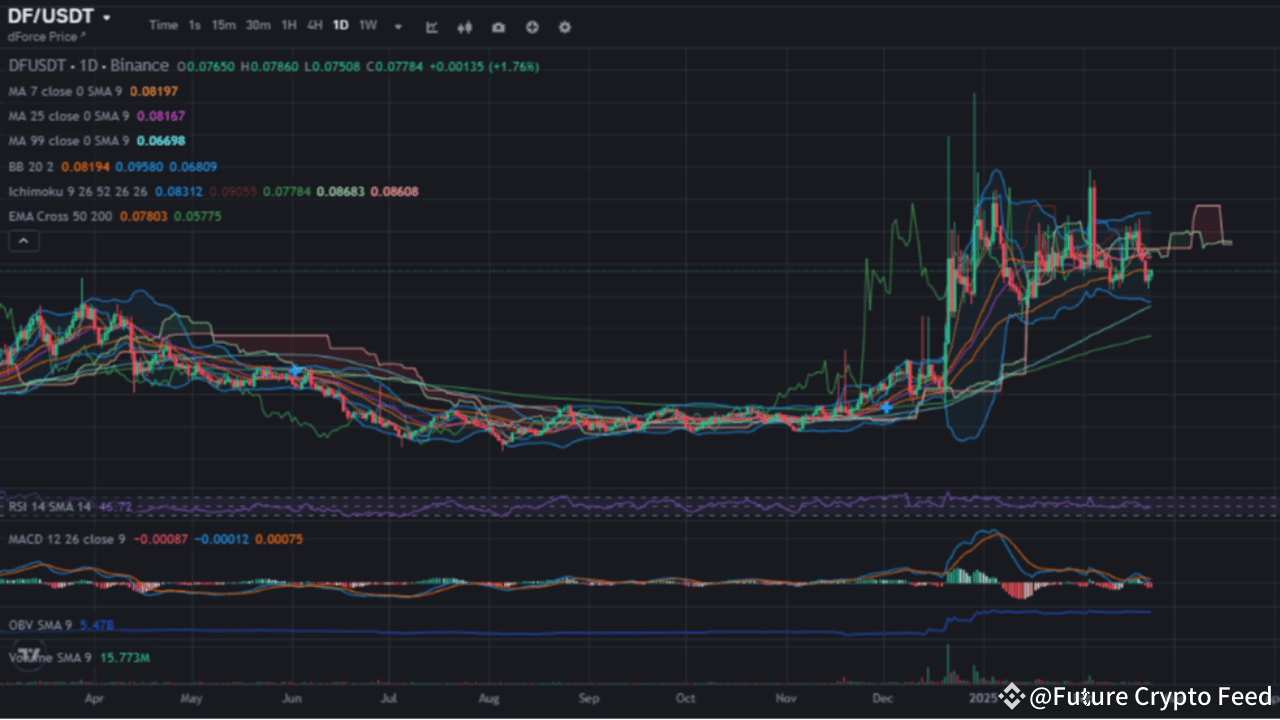
Task: Select the 1W weekly timeframe
Action: tap(367, 26)
